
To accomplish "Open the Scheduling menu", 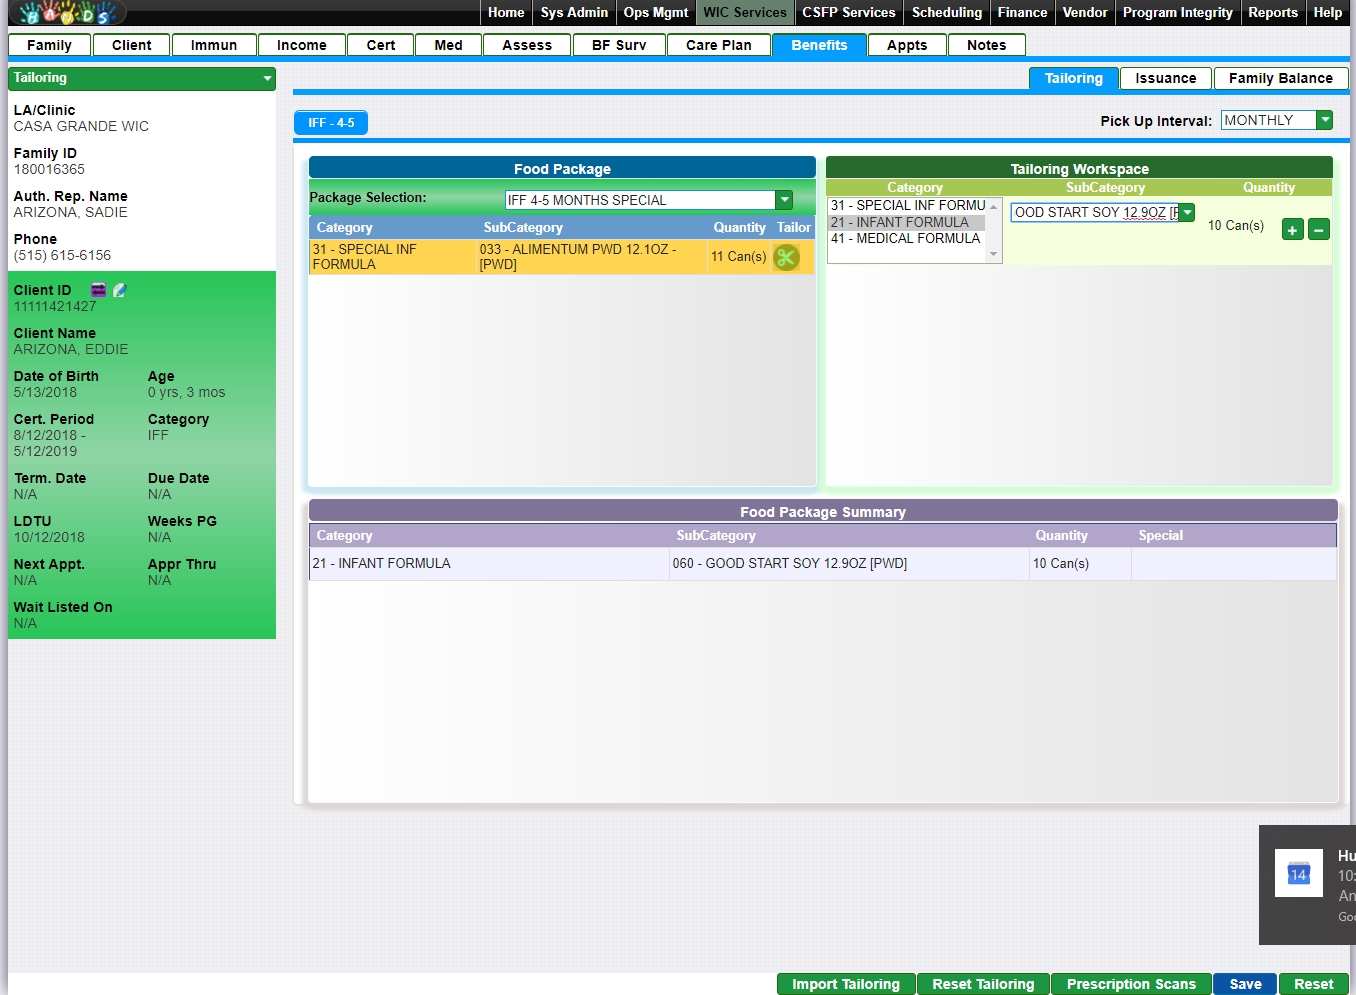I will (946, 12).
